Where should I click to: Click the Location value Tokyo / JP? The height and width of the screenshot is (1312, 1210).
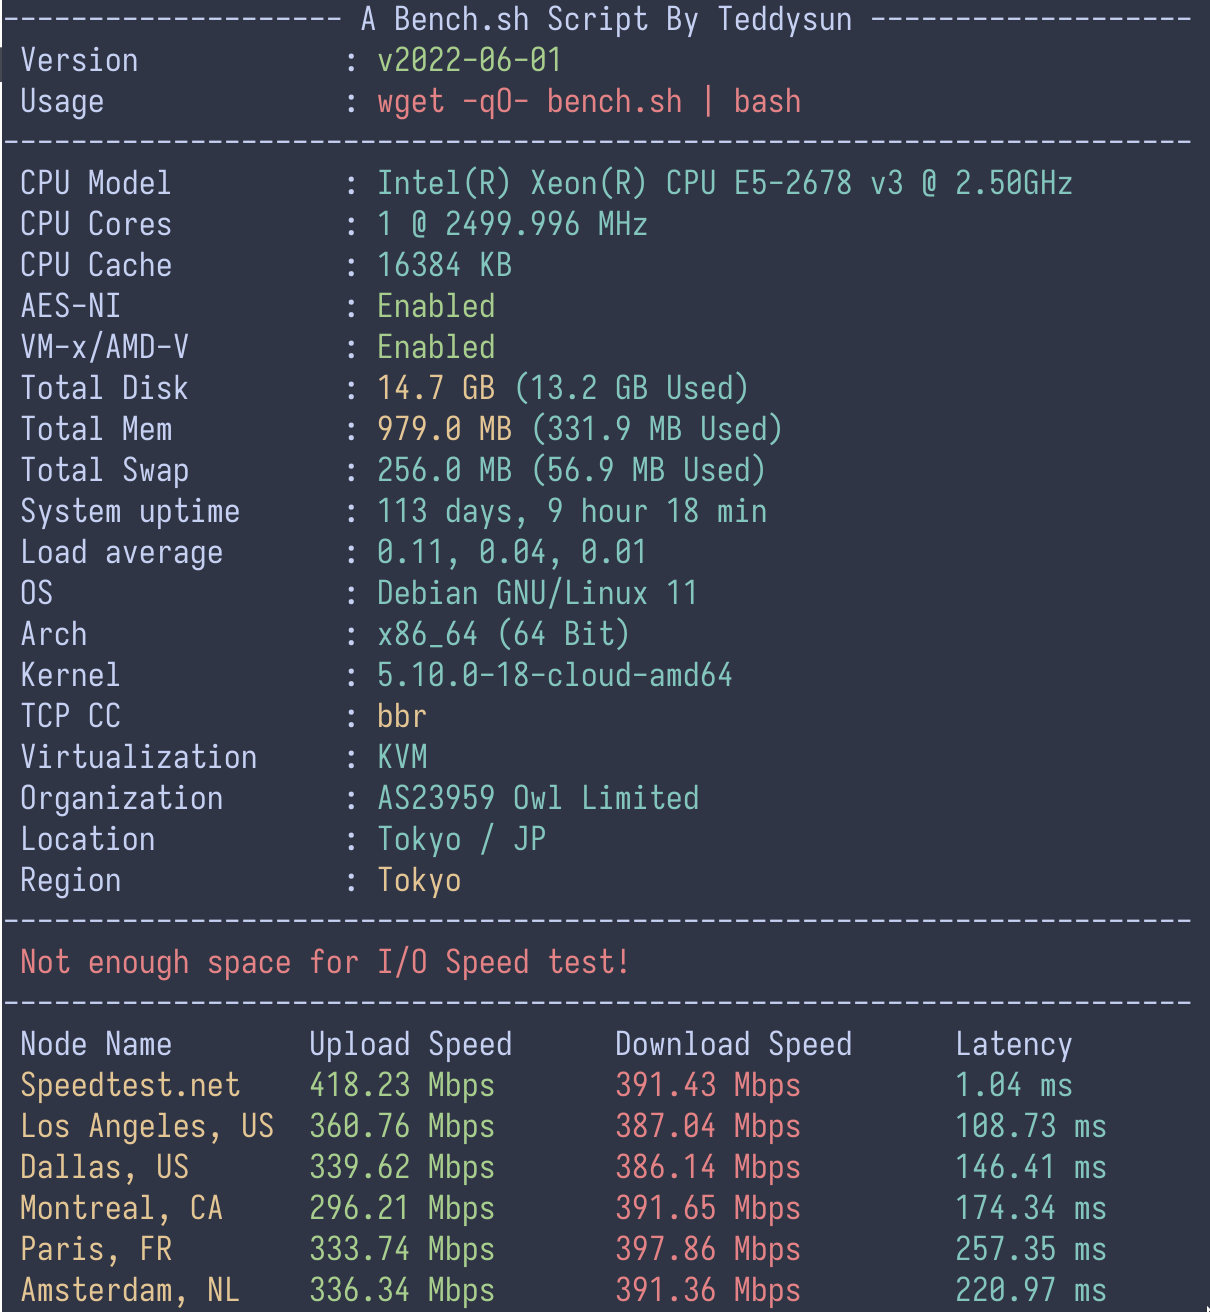pos(461,839)
